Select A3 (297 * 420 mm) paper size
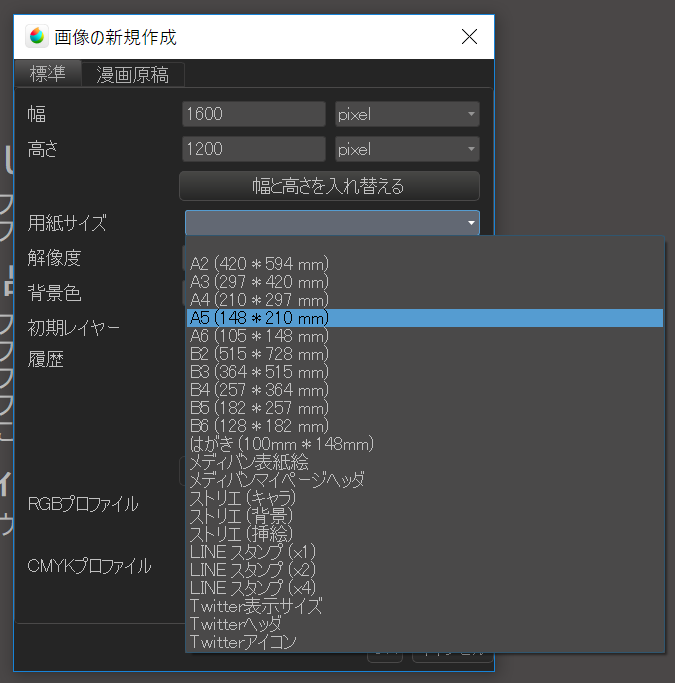The height and width of the screenshot is (683, 675). (425, 282)
